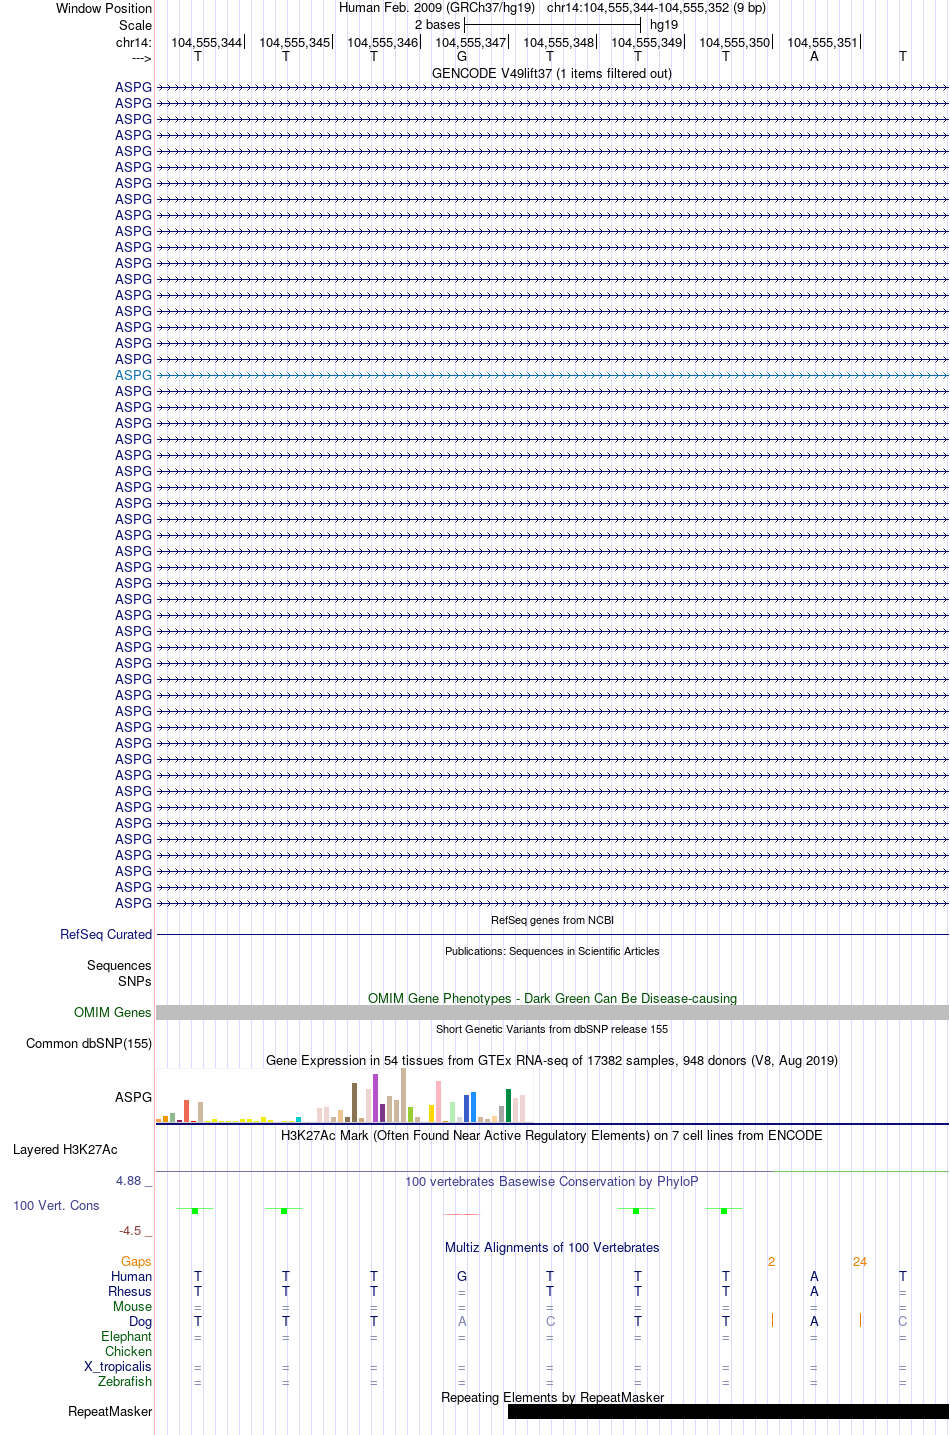Click the GENCODE V49lift37 track title
Image resolution: width=950 pixels, height=1435 pixels.
(x=552, y=73)
